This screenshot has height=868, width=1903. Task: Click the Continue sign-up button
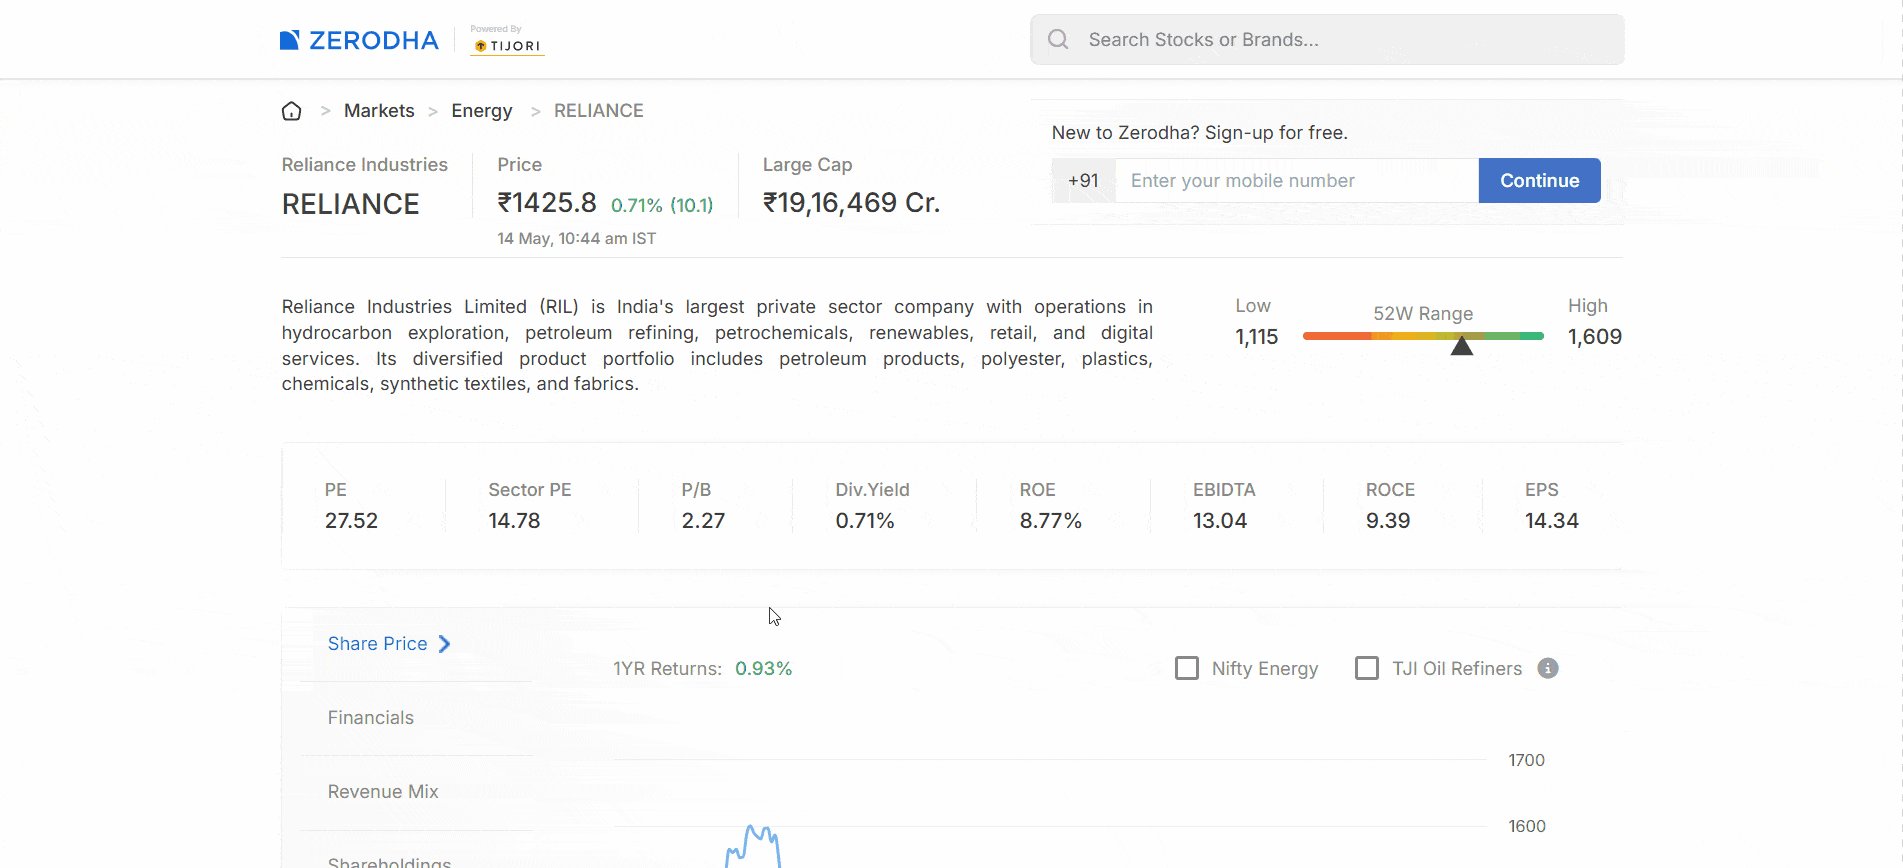pos(1540,180)
